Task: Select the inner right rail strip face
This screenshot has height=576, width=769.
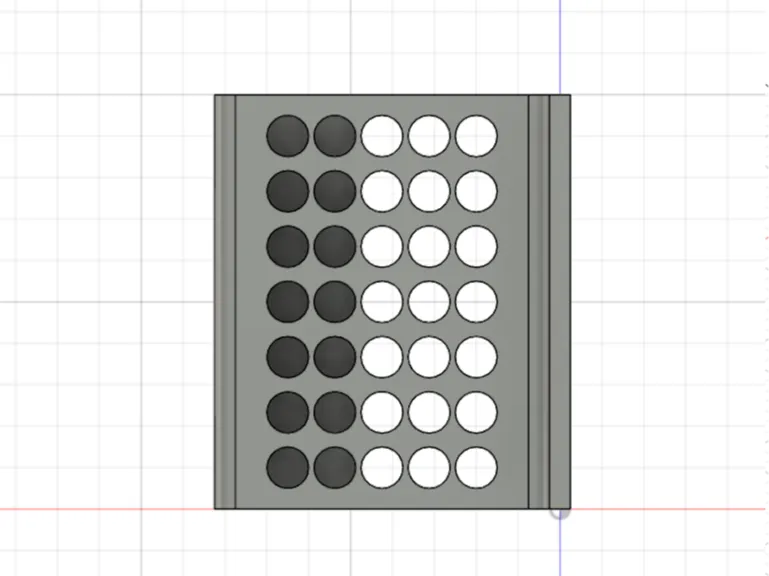Action: pos(539,302)
